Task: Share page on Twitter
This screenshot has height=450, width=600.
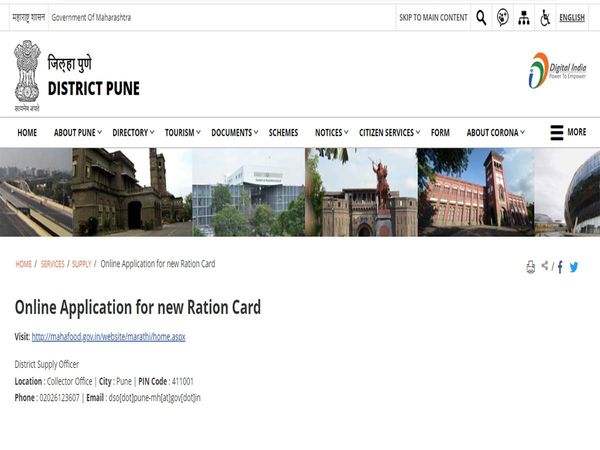Action: coord(574,267)
